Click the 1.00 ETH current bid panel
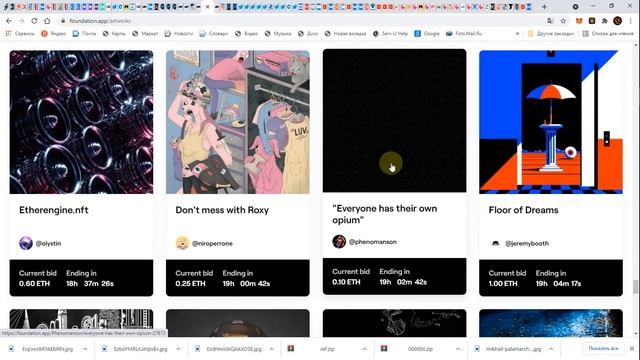The width and height of the screenshot is (640, 360). pos(551,278)
